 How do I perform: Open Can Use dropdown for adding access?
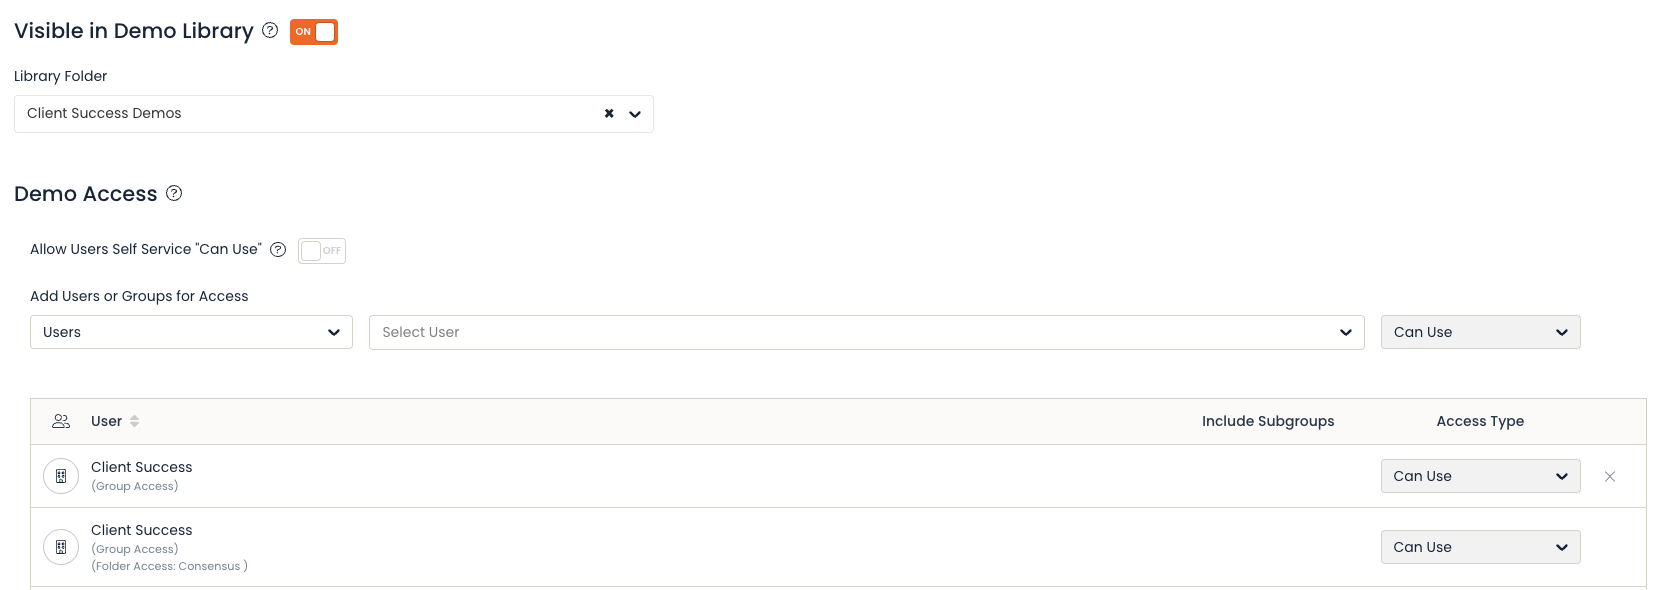coord(1480,332)
